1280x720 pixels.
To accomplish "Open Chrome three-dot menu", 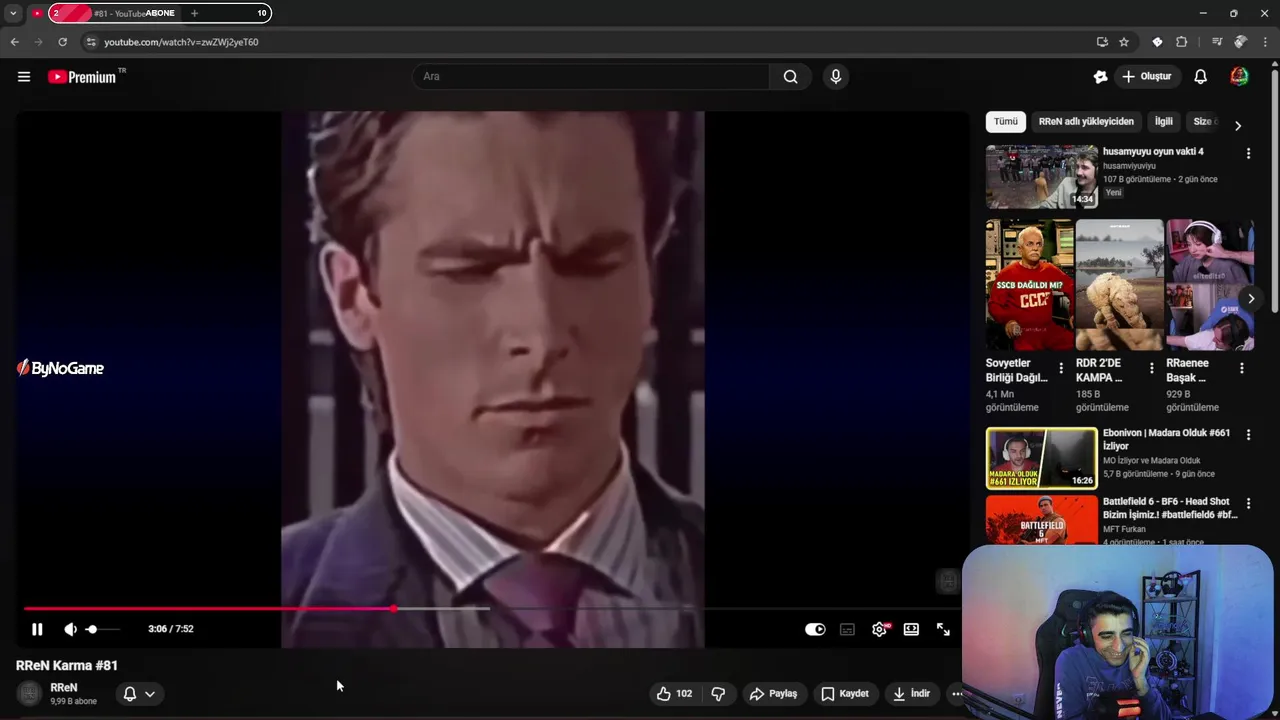I will tap(1265, 42).
